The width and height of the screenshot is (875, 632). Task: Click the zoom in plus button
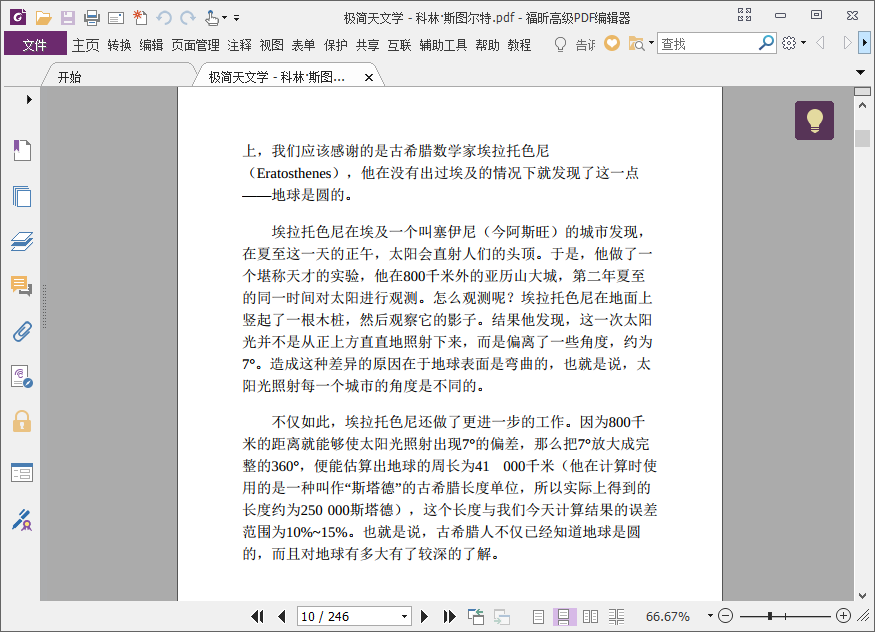843,616
